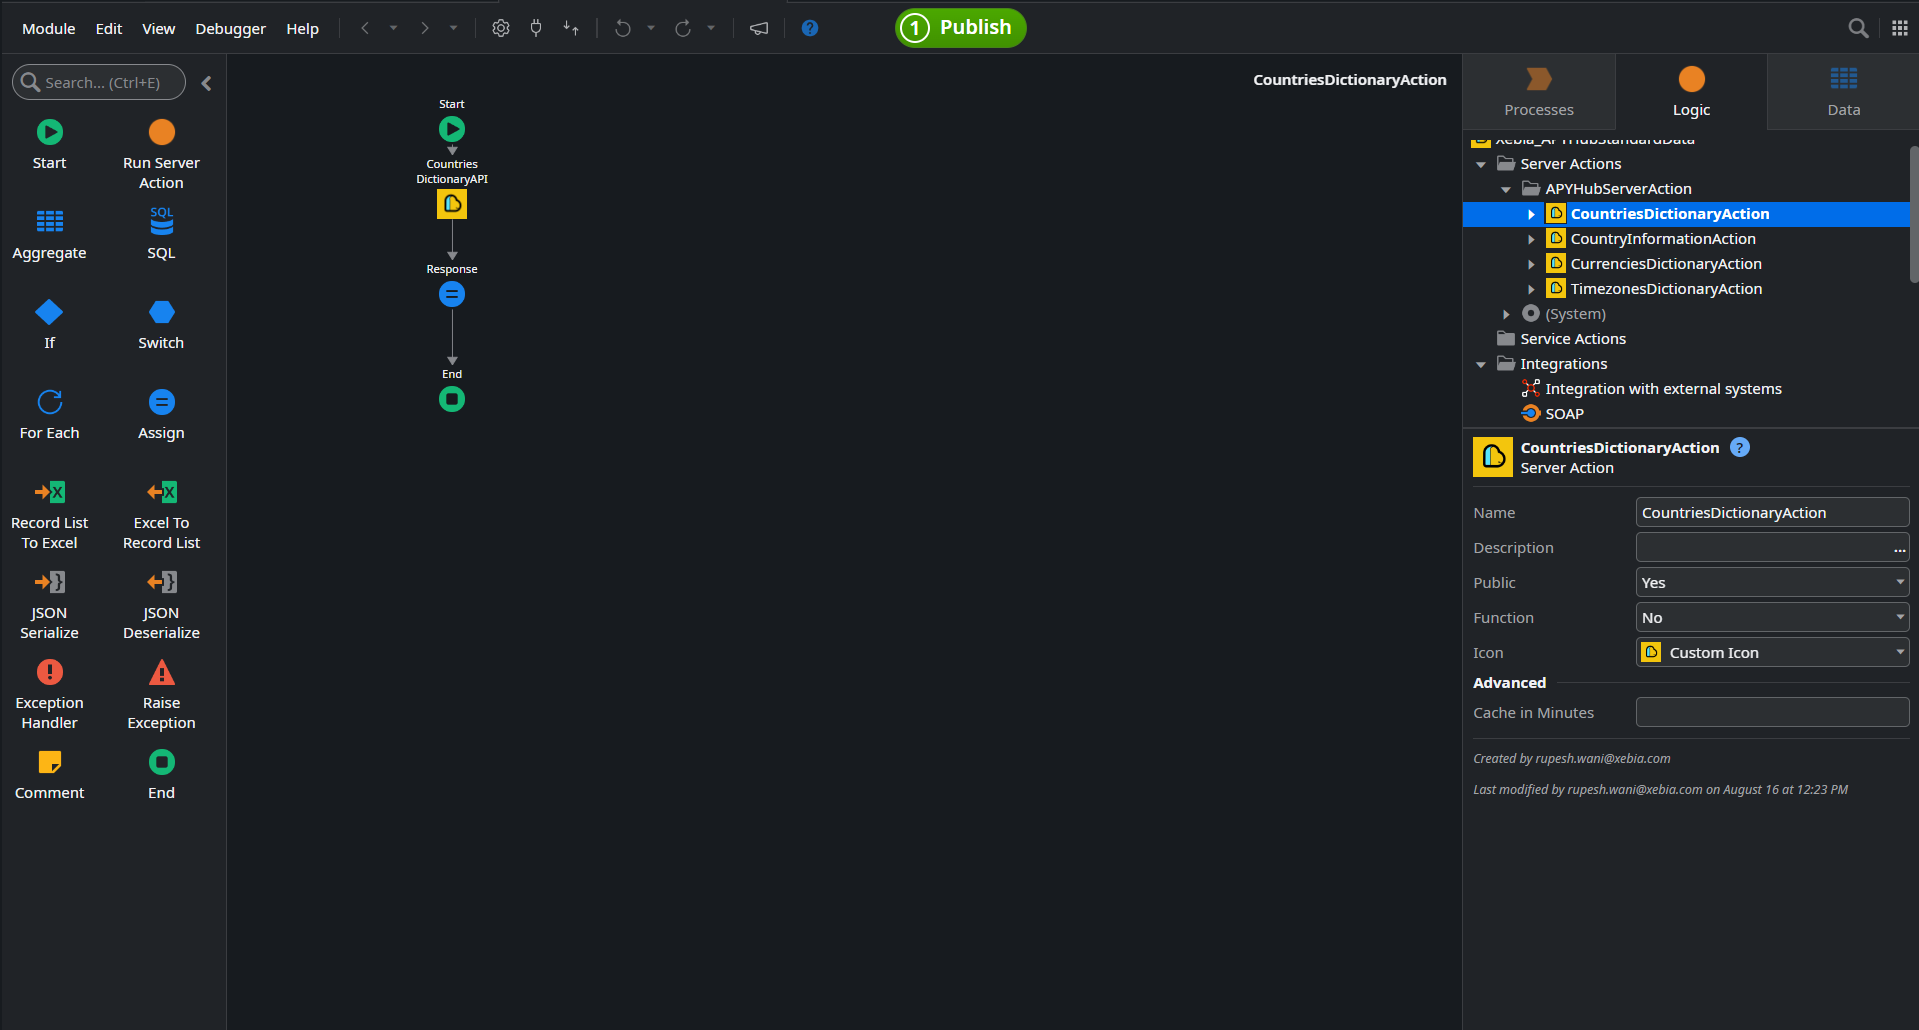Click the undo arrow
This screenshot has width=1919, height=1030.
623,28
